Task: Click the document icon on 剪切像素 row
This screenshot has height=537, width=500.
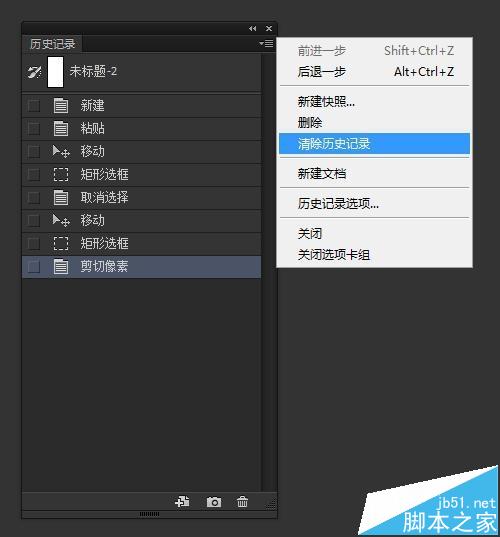Action: click(x=61, y=266)
